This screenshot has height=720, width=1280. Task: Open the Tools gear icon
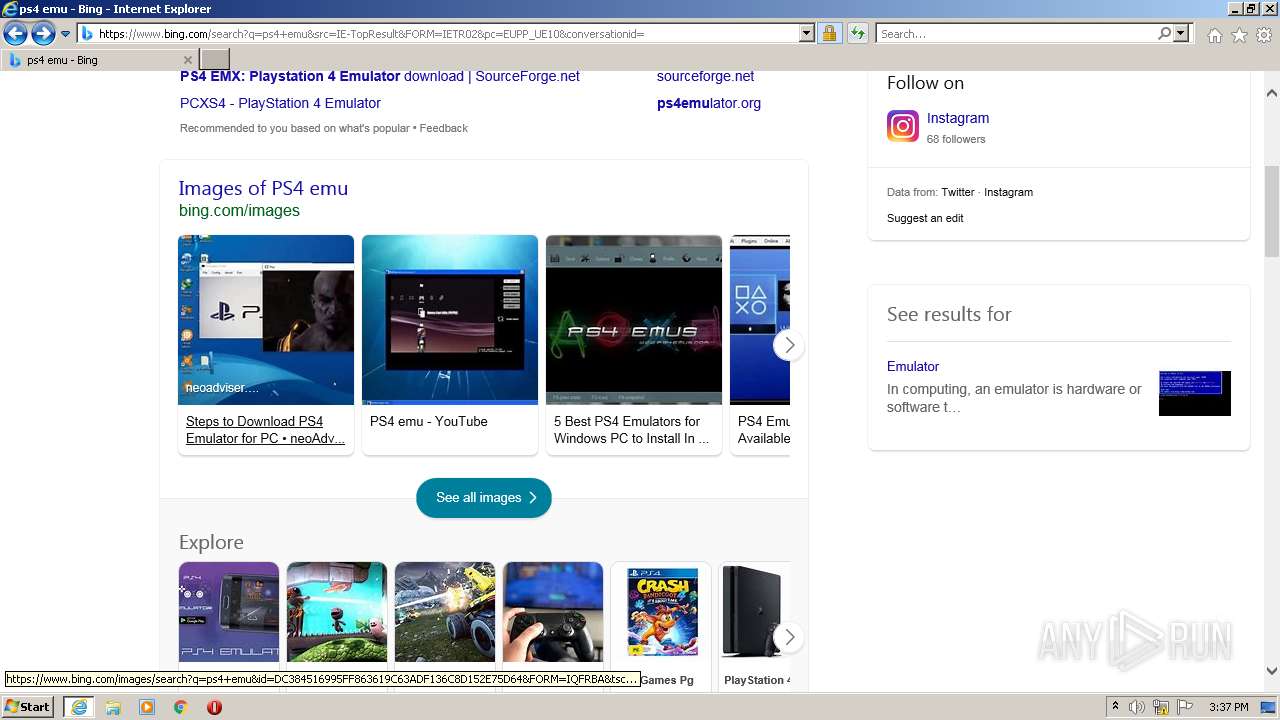point(1264,35)
